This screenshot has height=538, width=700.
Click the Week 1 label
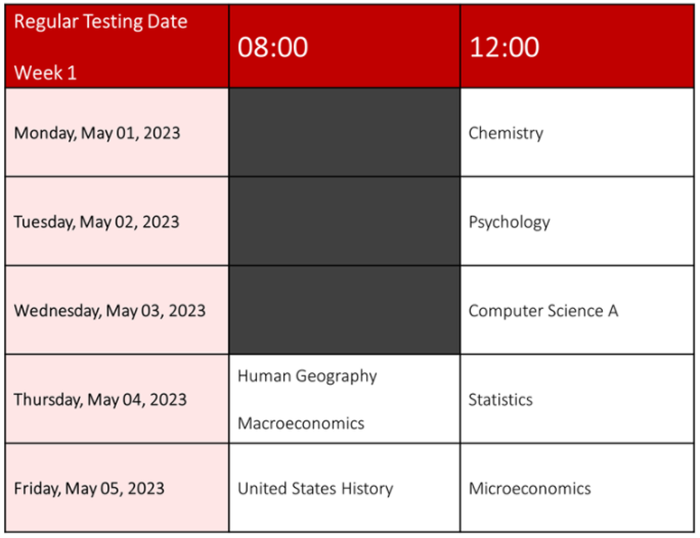point(45,73)
